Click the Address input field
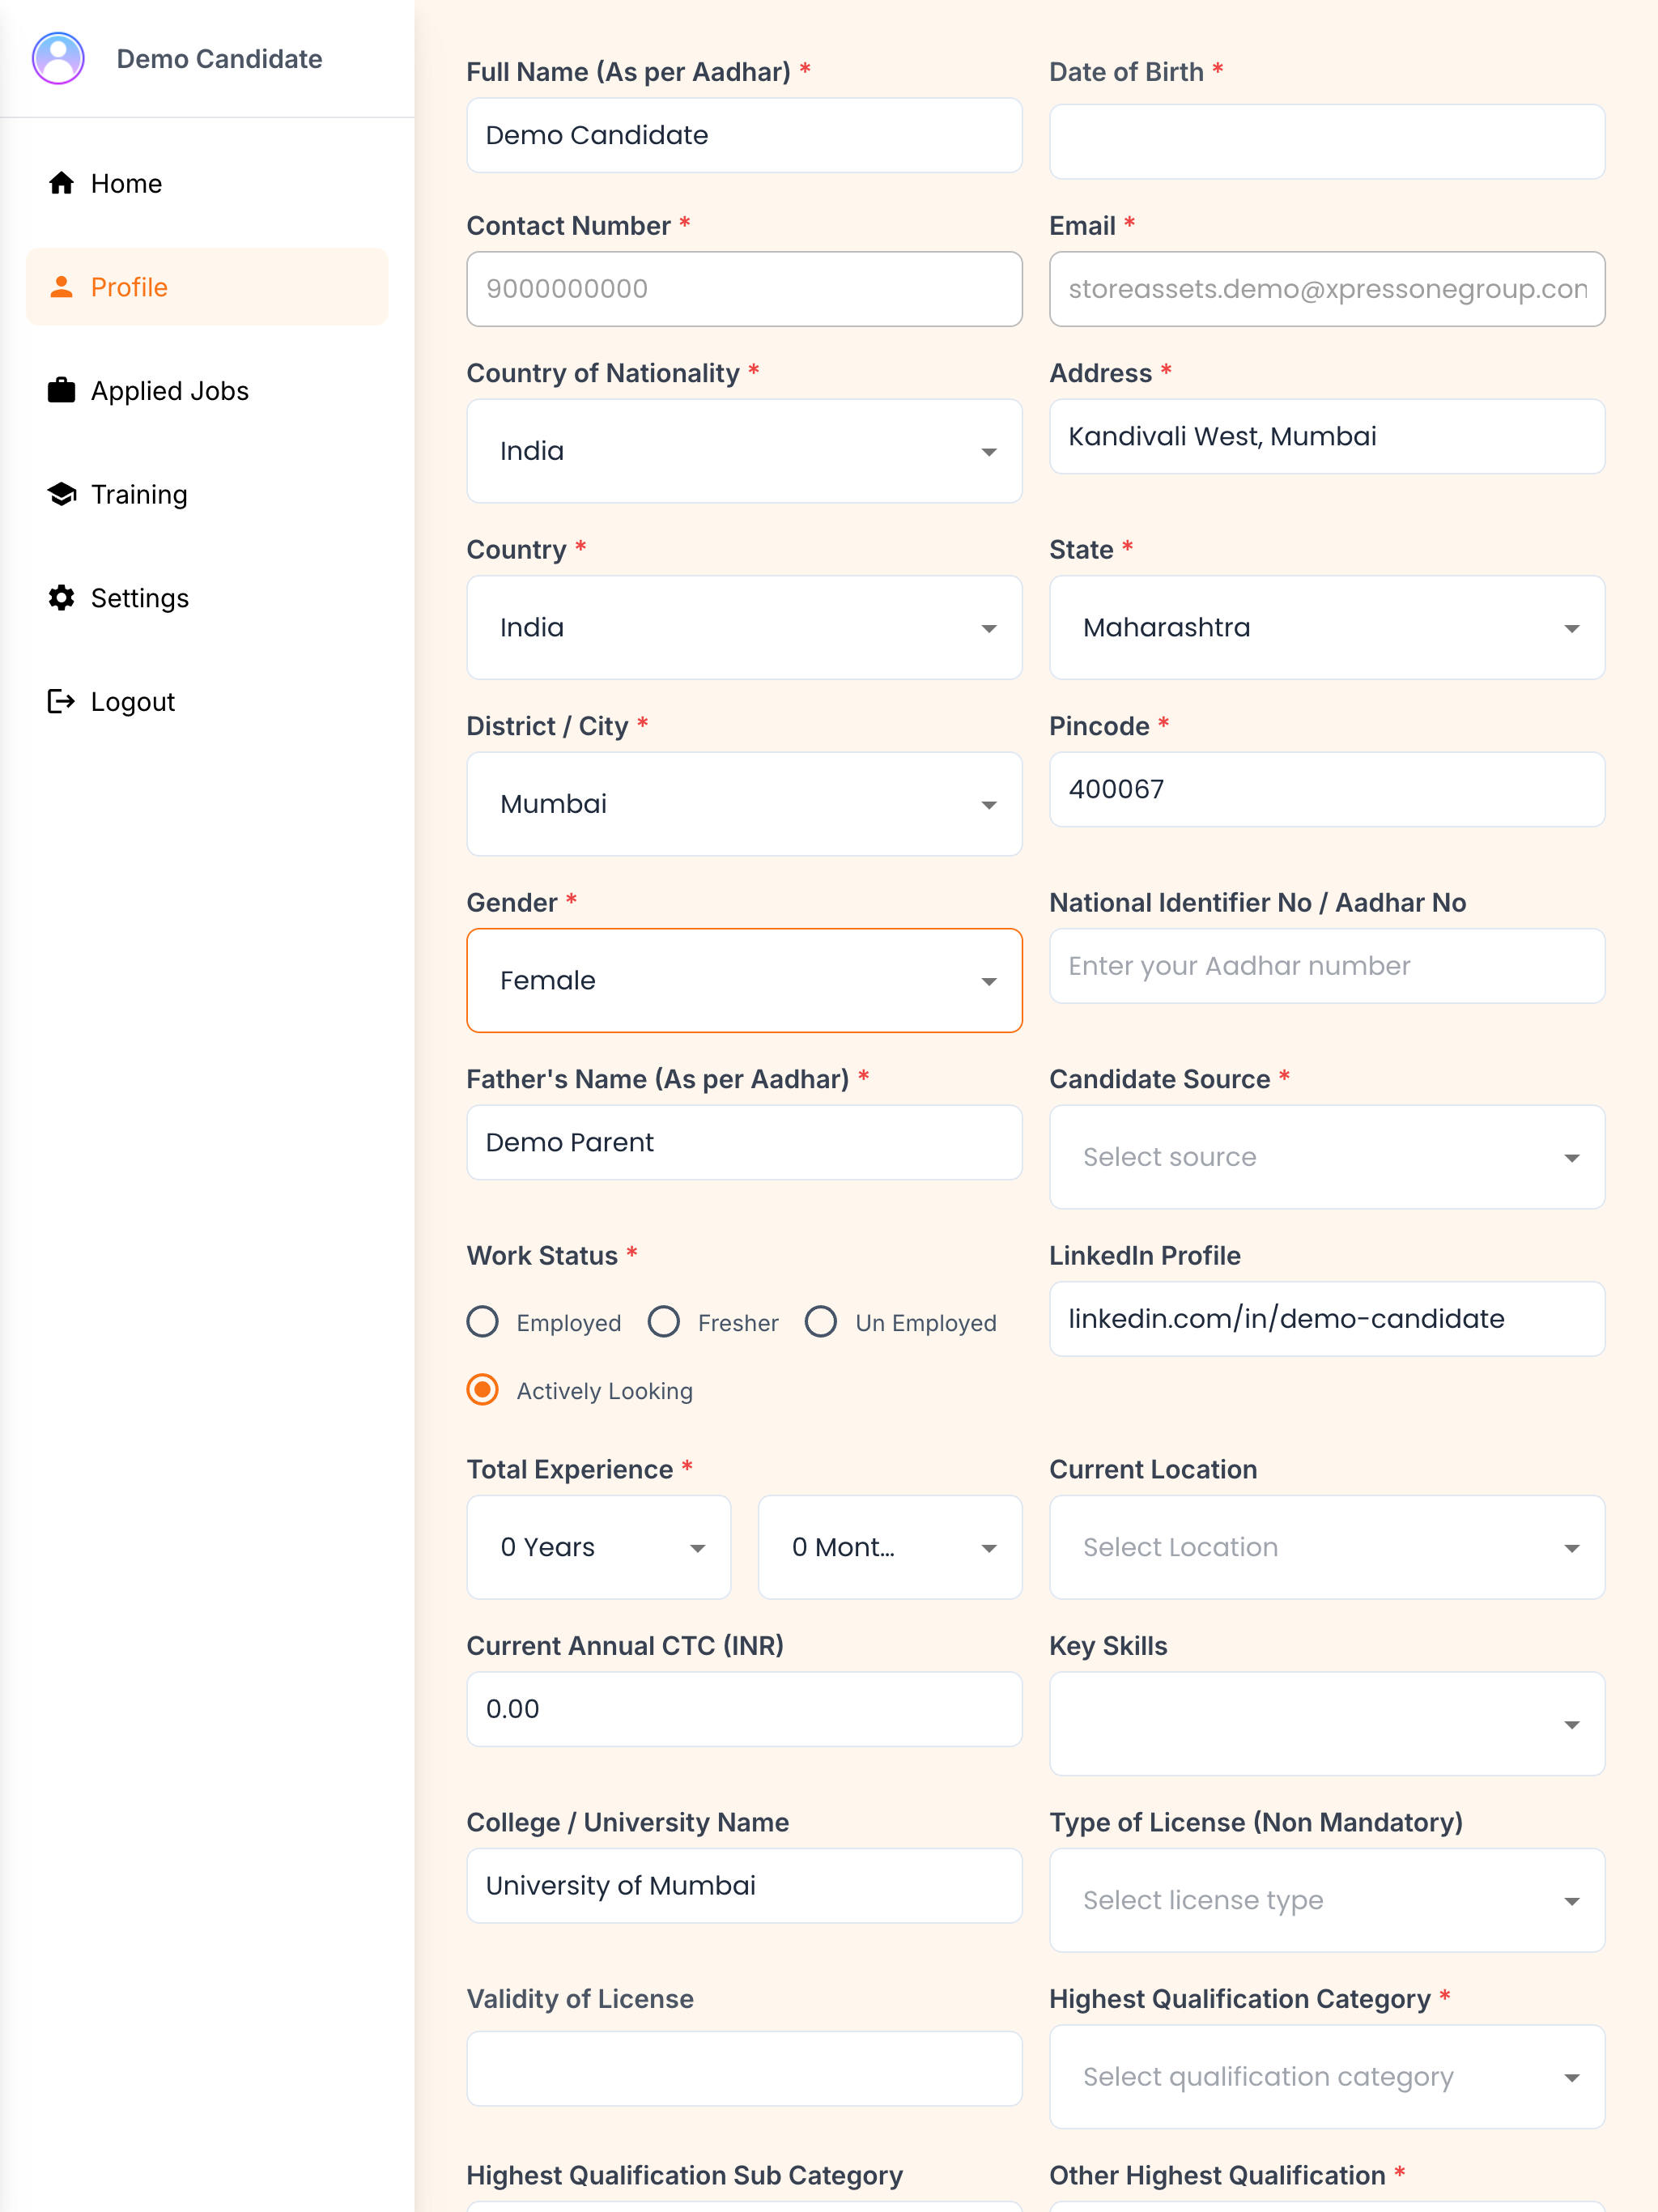Viewport: 1658px width, 2212px height. [x=1327, y=436]
